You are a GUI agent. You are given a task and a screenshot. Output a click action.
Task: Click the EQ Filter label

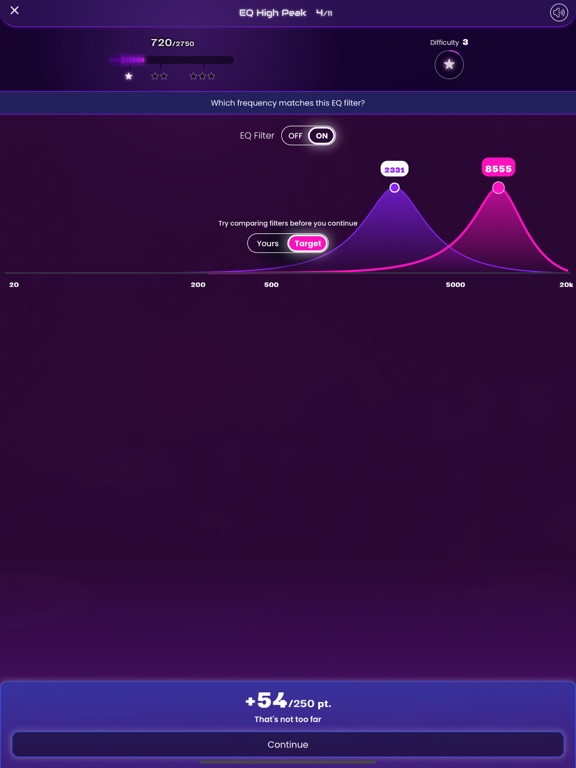click(x=257, y=136)
